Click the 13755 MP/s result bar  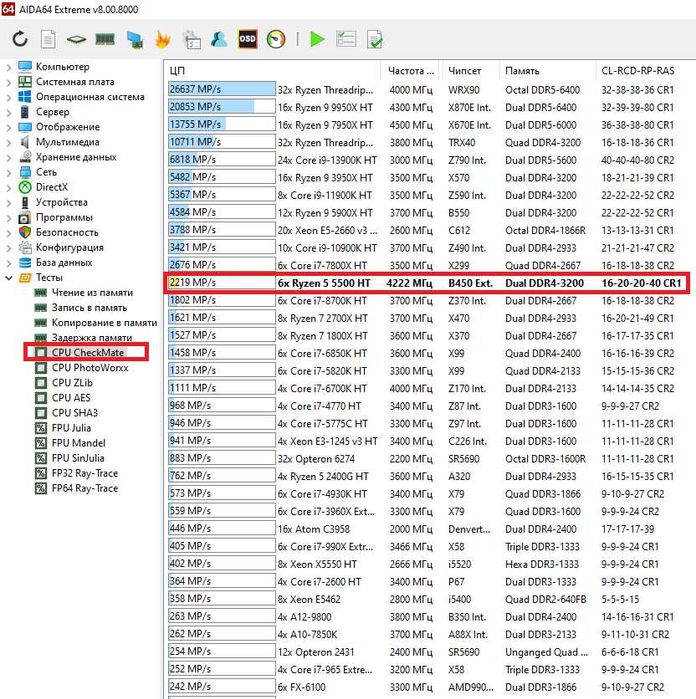[x=222, y=124]
